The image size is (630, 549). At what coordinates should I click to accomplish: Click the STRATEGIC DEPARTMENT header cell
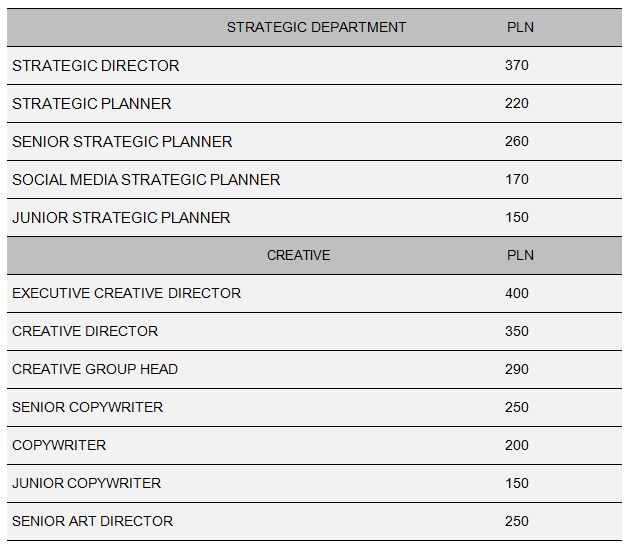coord(316,27)
